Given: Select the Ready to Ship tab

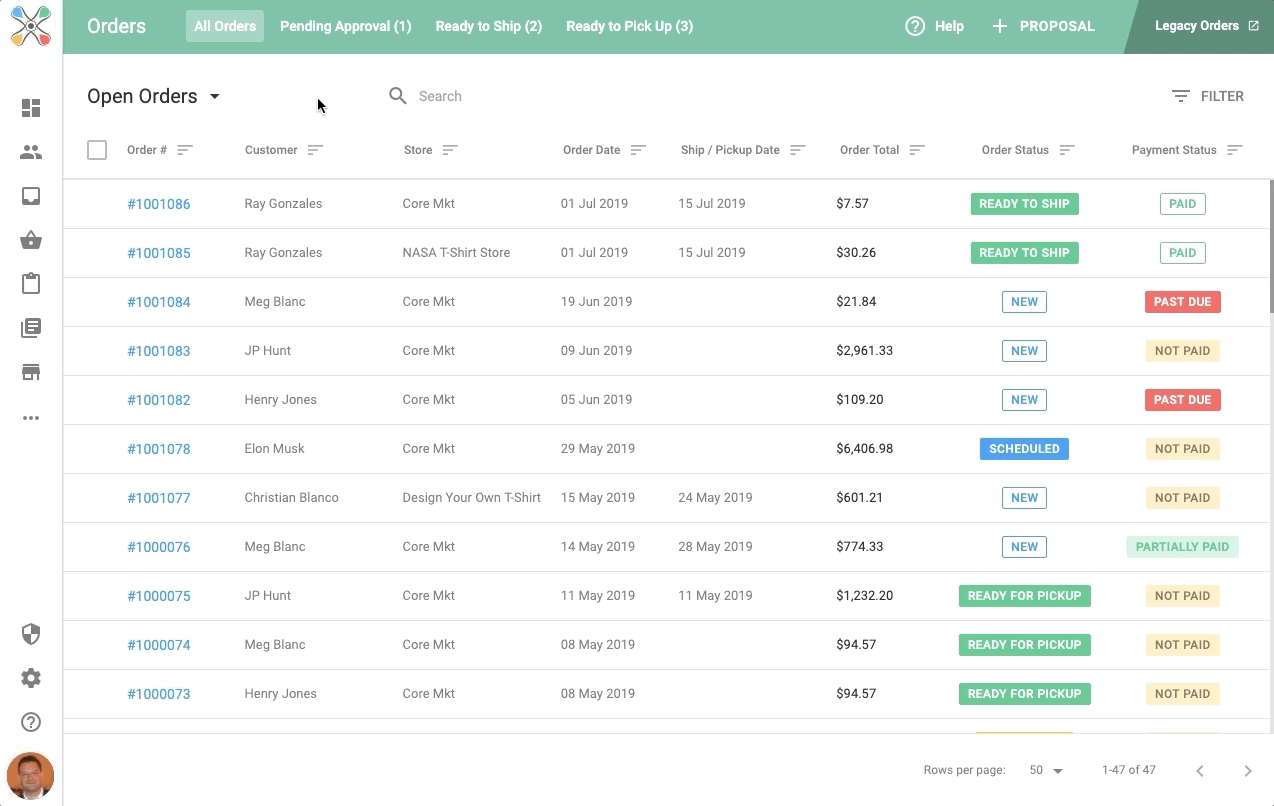Looking at the screenshot, I should tap(488, 26).
